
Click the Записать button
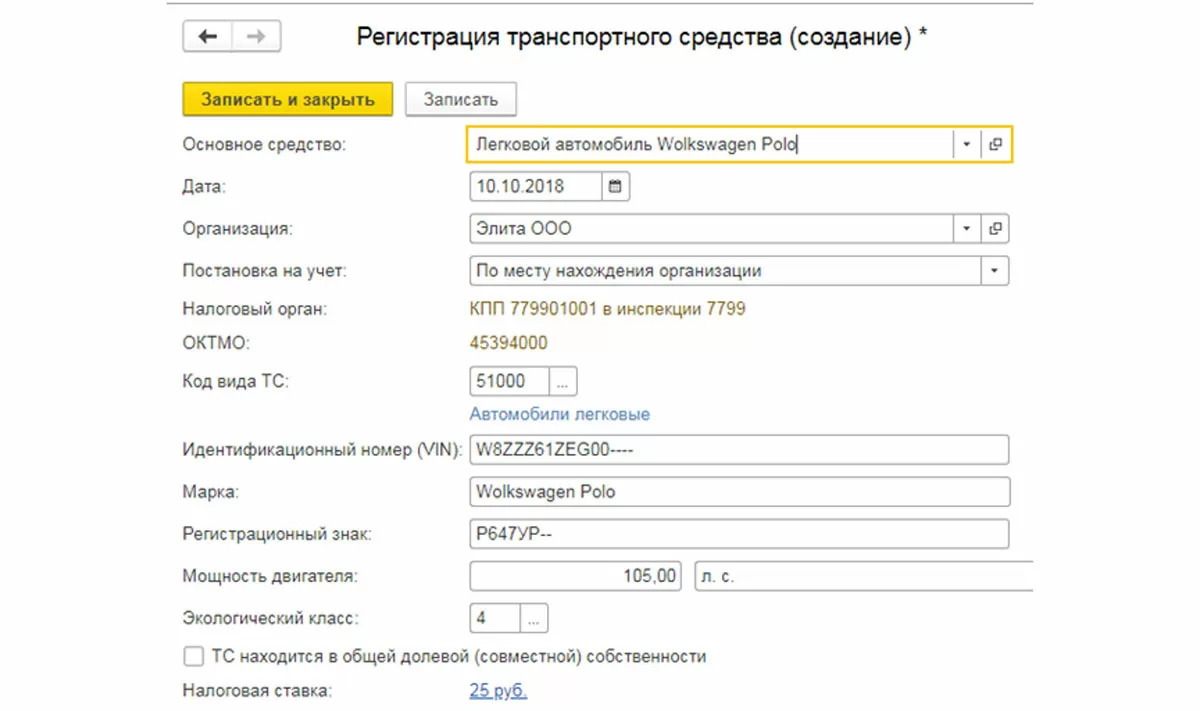coord(460,99)
